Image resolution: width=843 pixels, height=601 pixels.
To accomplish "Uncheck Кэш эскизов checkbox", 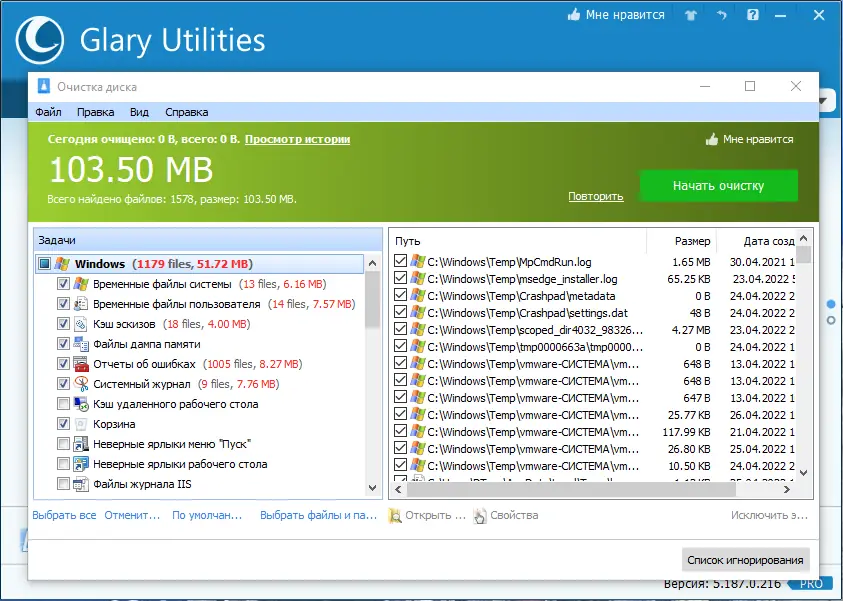I will pyautogui.click(x=63, y=324).
